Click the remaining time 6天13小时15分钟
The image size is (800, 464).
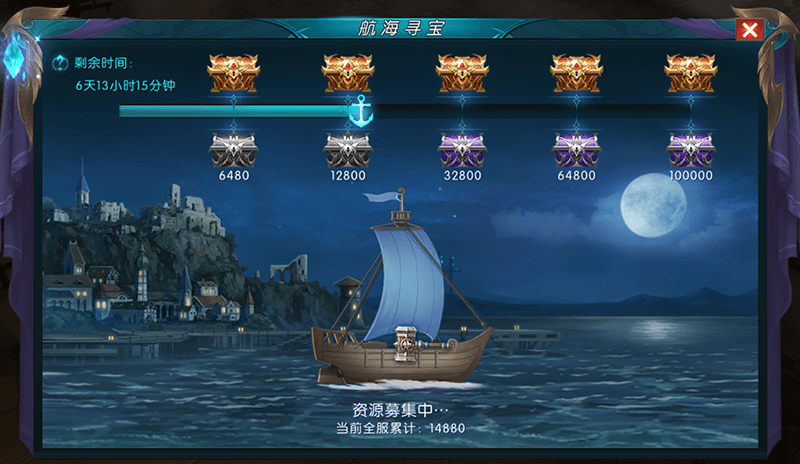pyautogui.click(x=126, y=85)
